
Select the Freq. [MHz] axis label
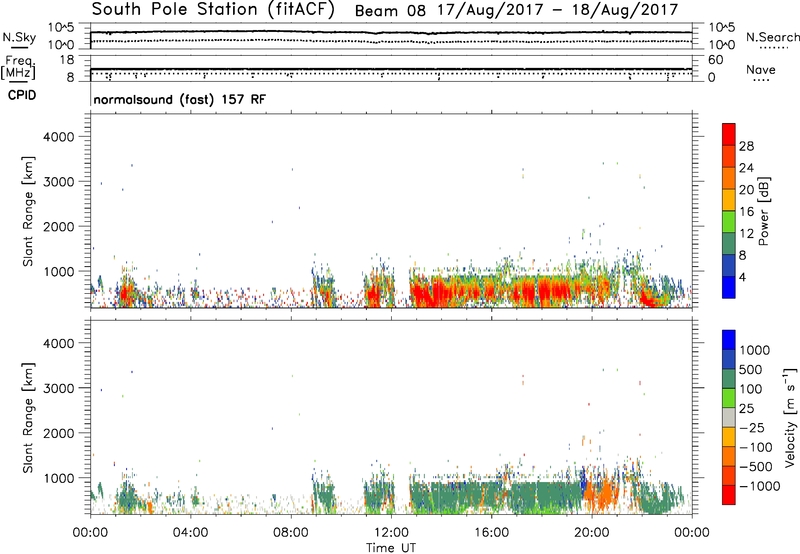[18, 68]
